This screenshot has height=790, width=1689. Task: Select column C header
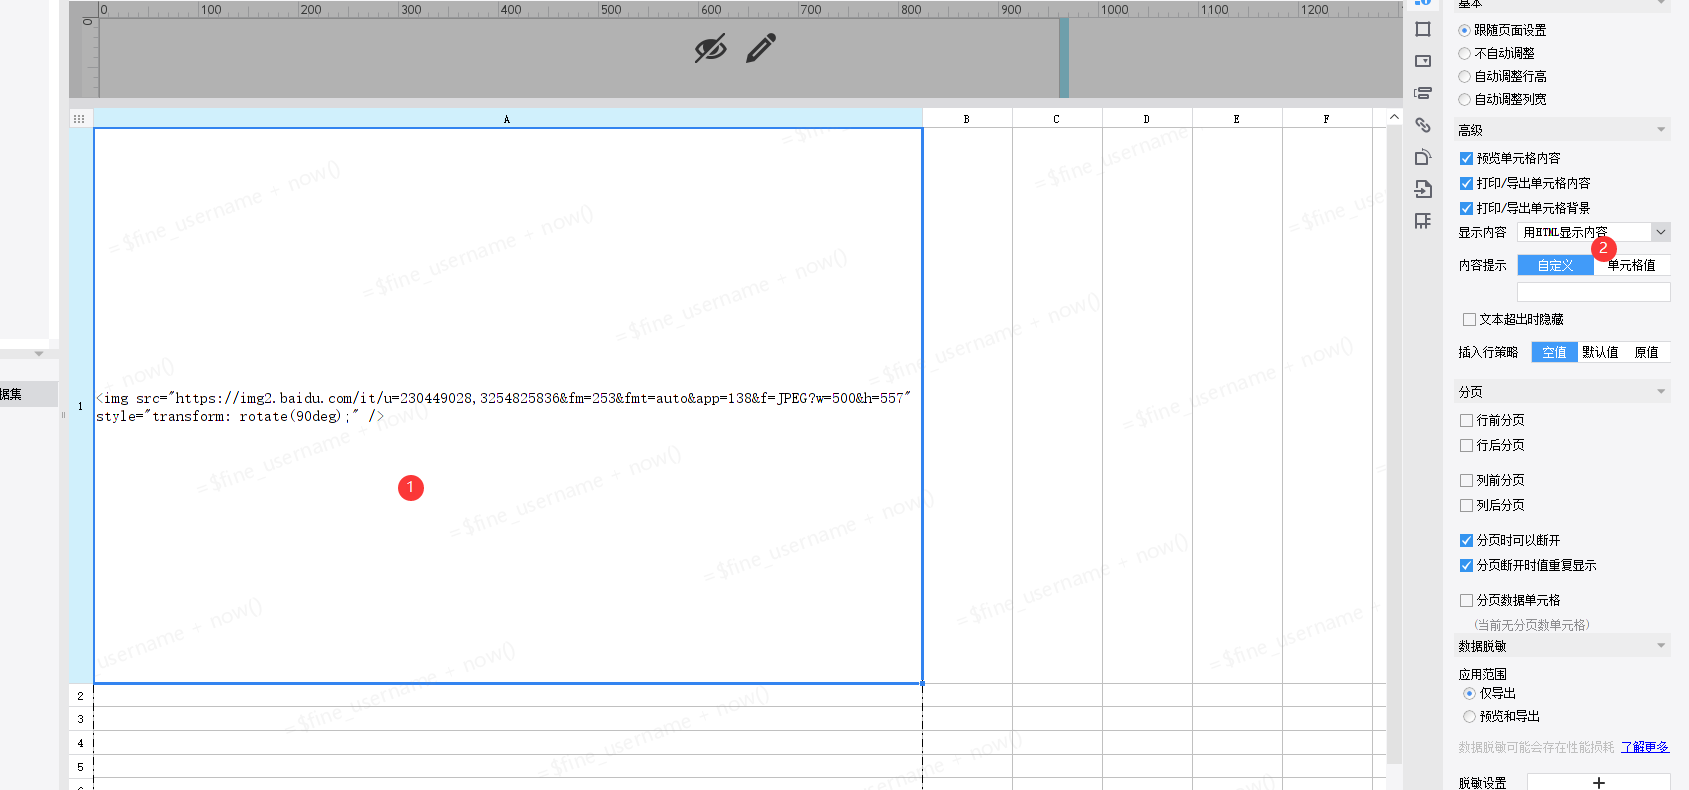(x=1057, y=119)
